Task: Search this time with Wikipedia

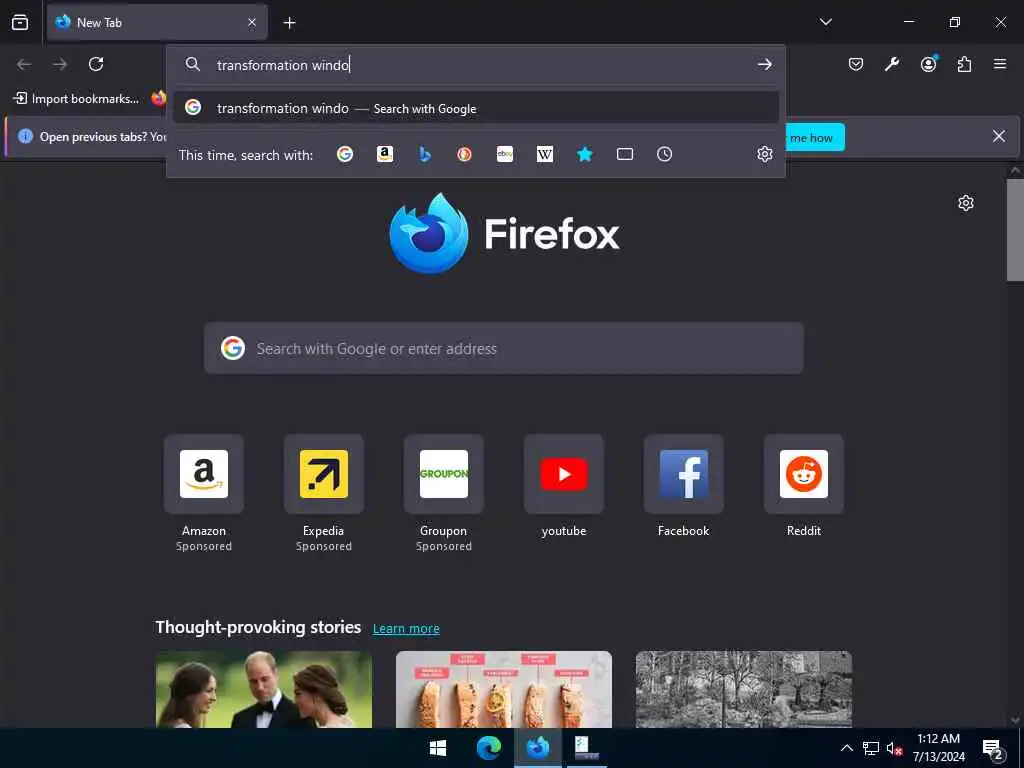Action: [x=545, y=154]
